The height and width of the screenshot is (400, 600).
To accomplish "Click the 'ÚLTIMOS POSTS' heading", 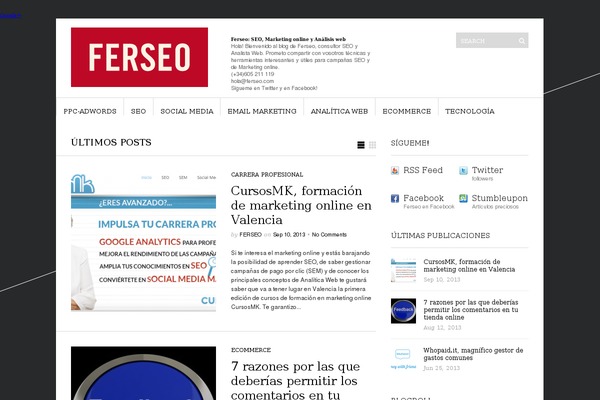I will pos(111,142).
